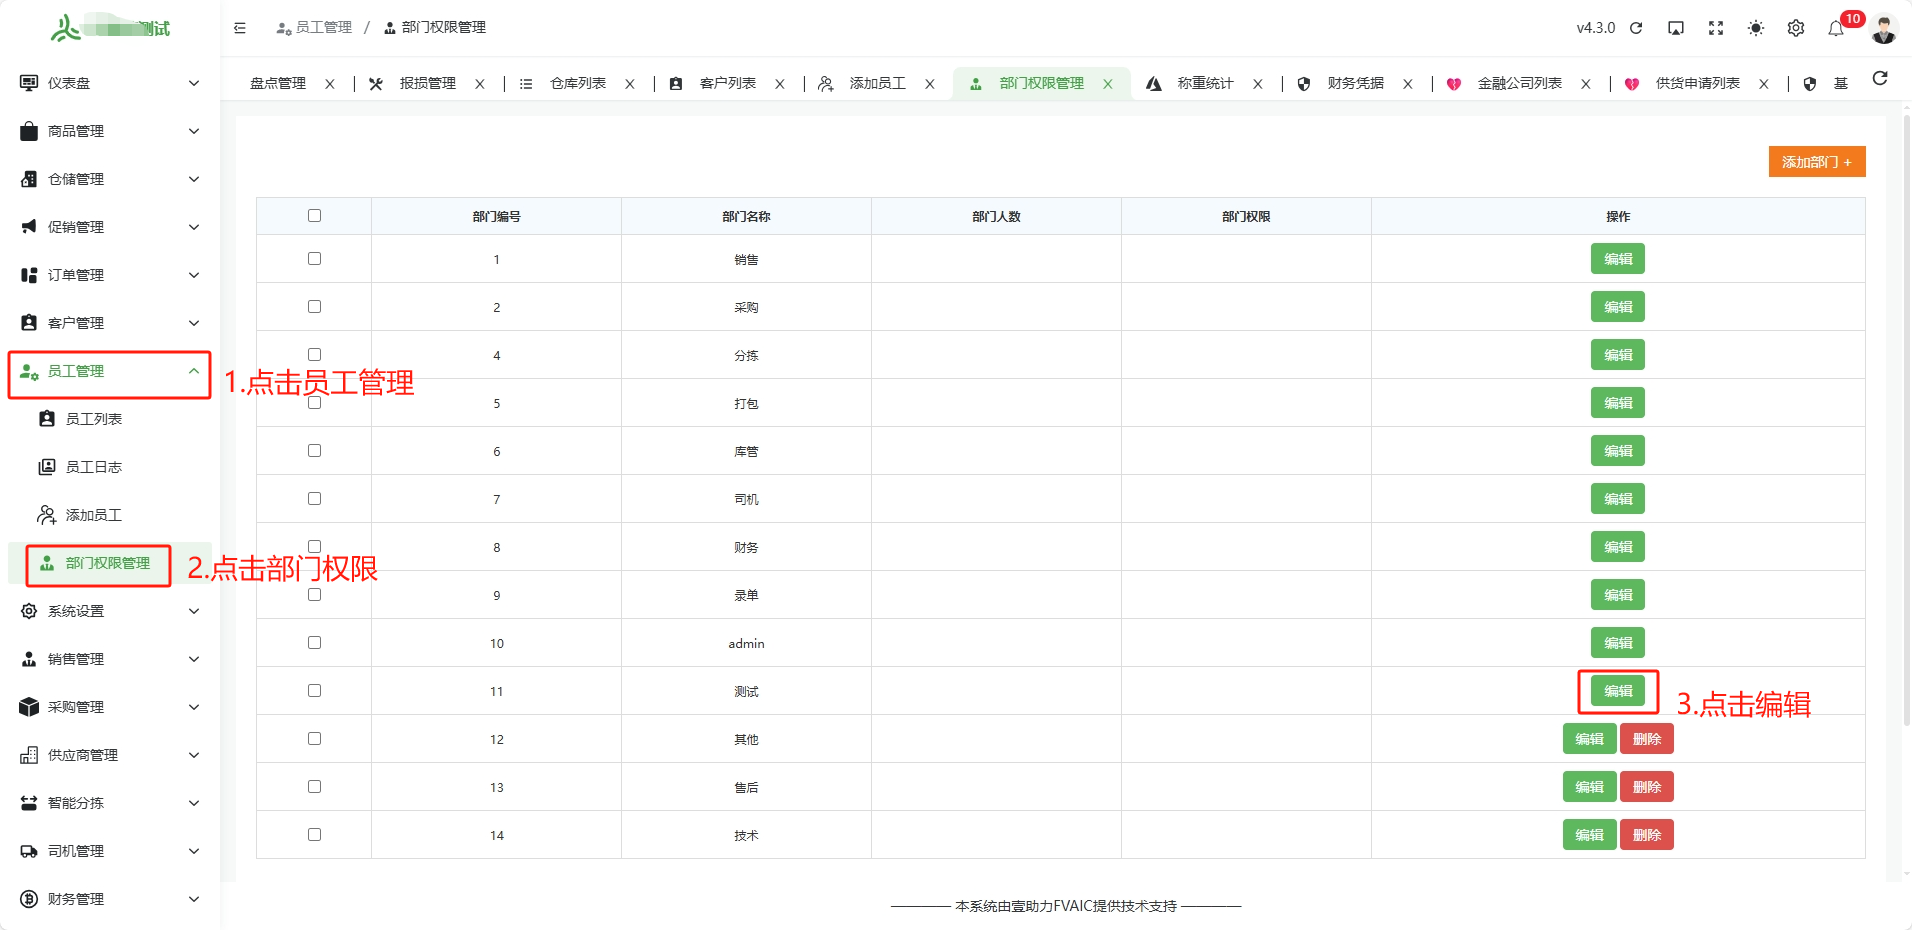Click the version refresh icon beside v4.3.0
Screen dimensions: 1912x930
click(1636, 28)
